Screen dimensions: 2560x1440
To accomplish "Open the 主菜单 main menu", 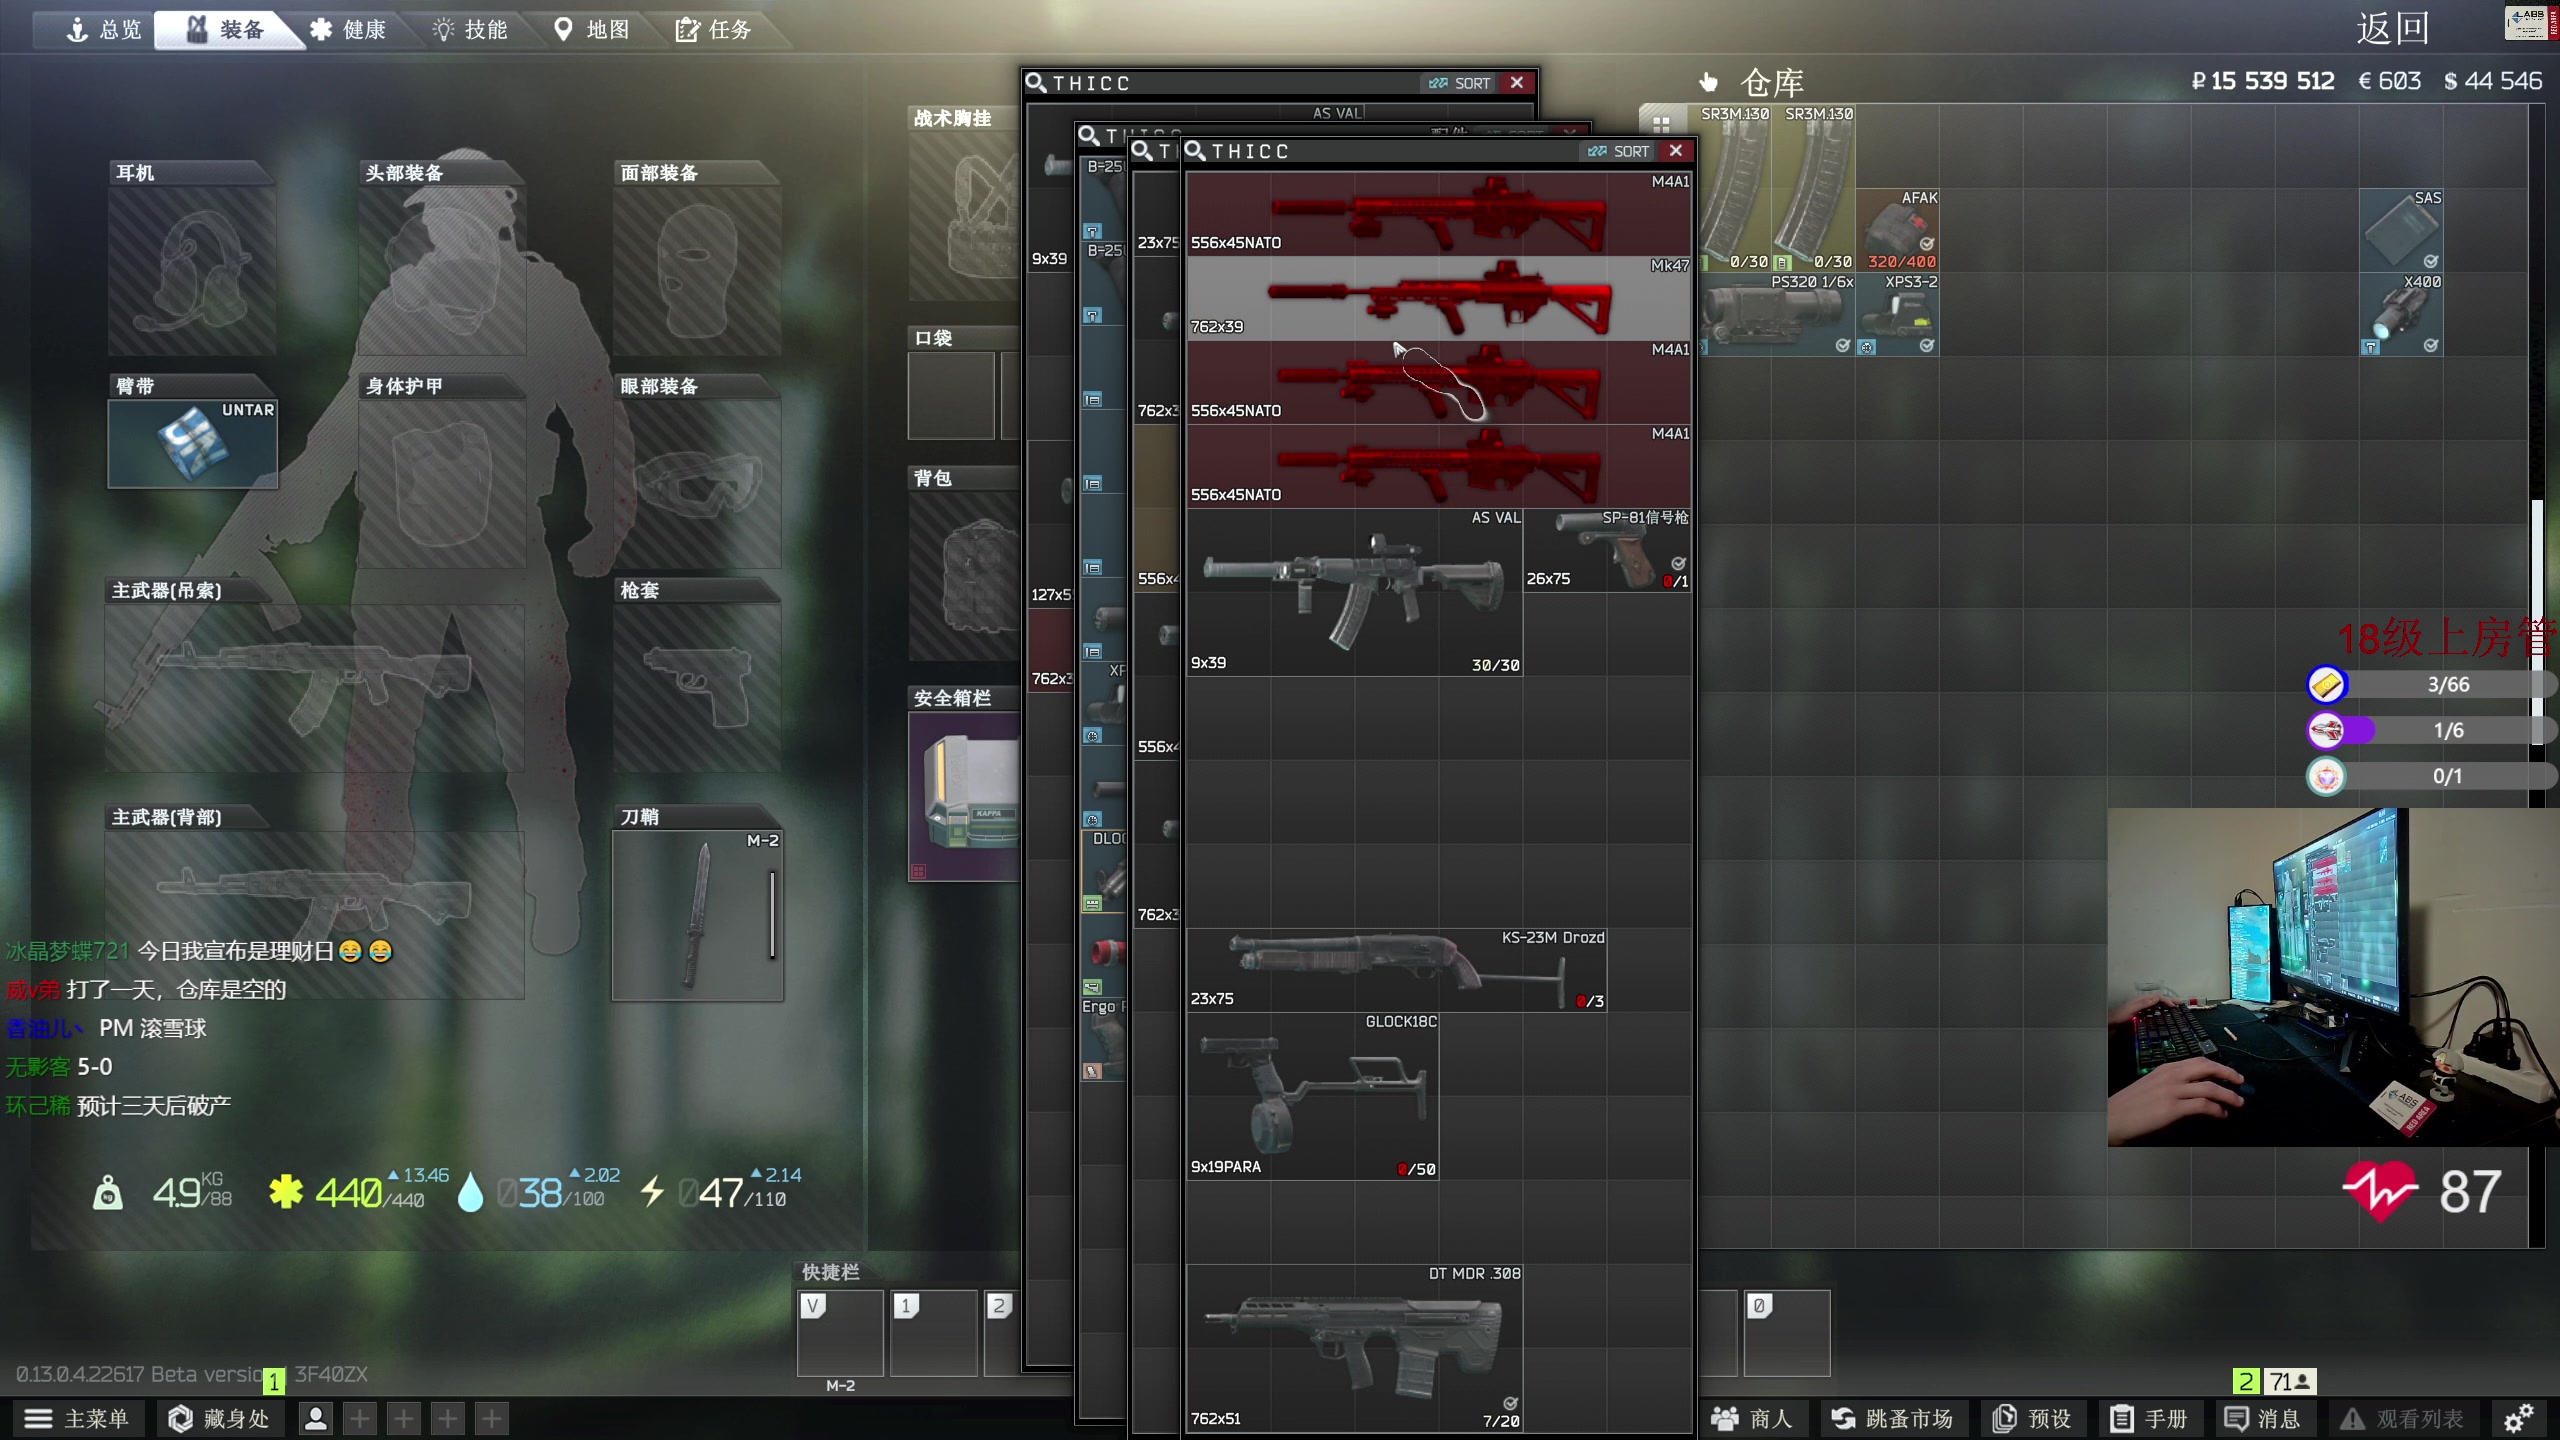I will [78, 1418].
